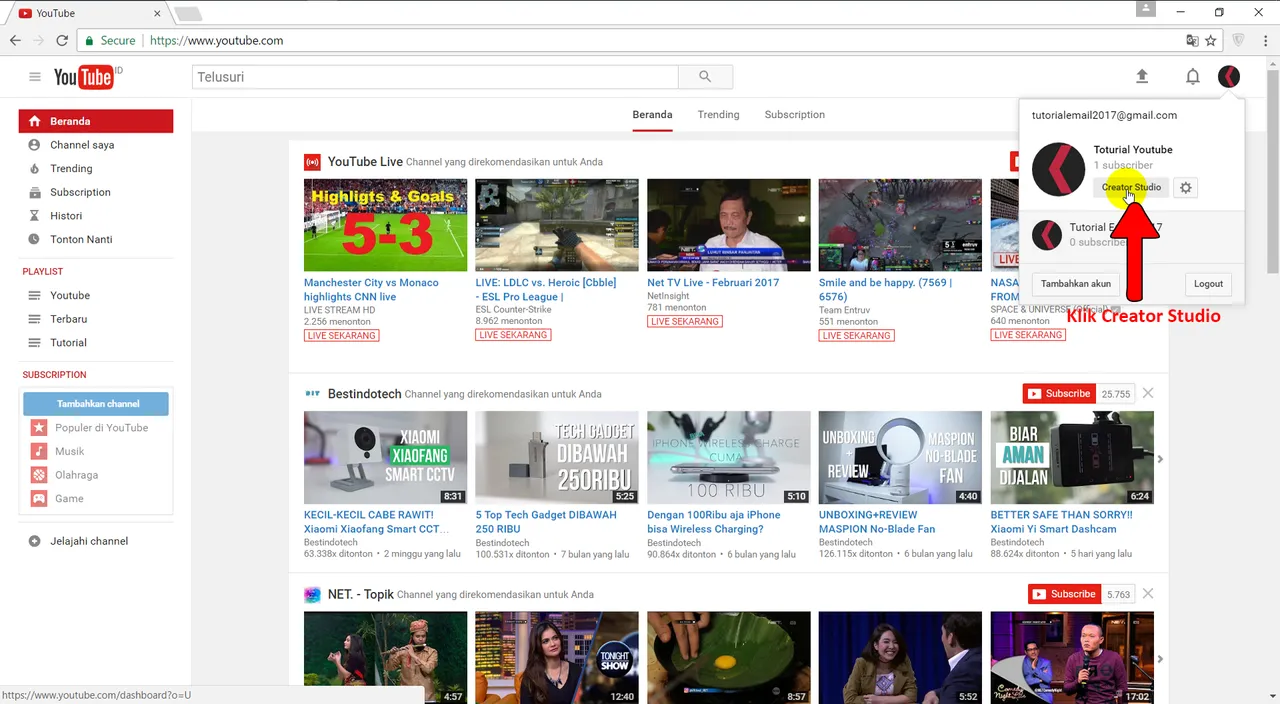Open iPhone Wireless Charging video thumbnail
The image size is (1280, 704).
729,457
